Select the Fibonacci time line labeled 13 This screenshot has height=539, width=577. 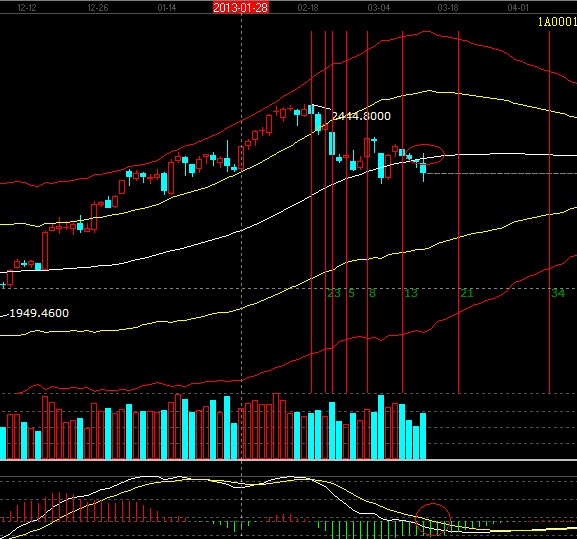(x=403, y=212)
